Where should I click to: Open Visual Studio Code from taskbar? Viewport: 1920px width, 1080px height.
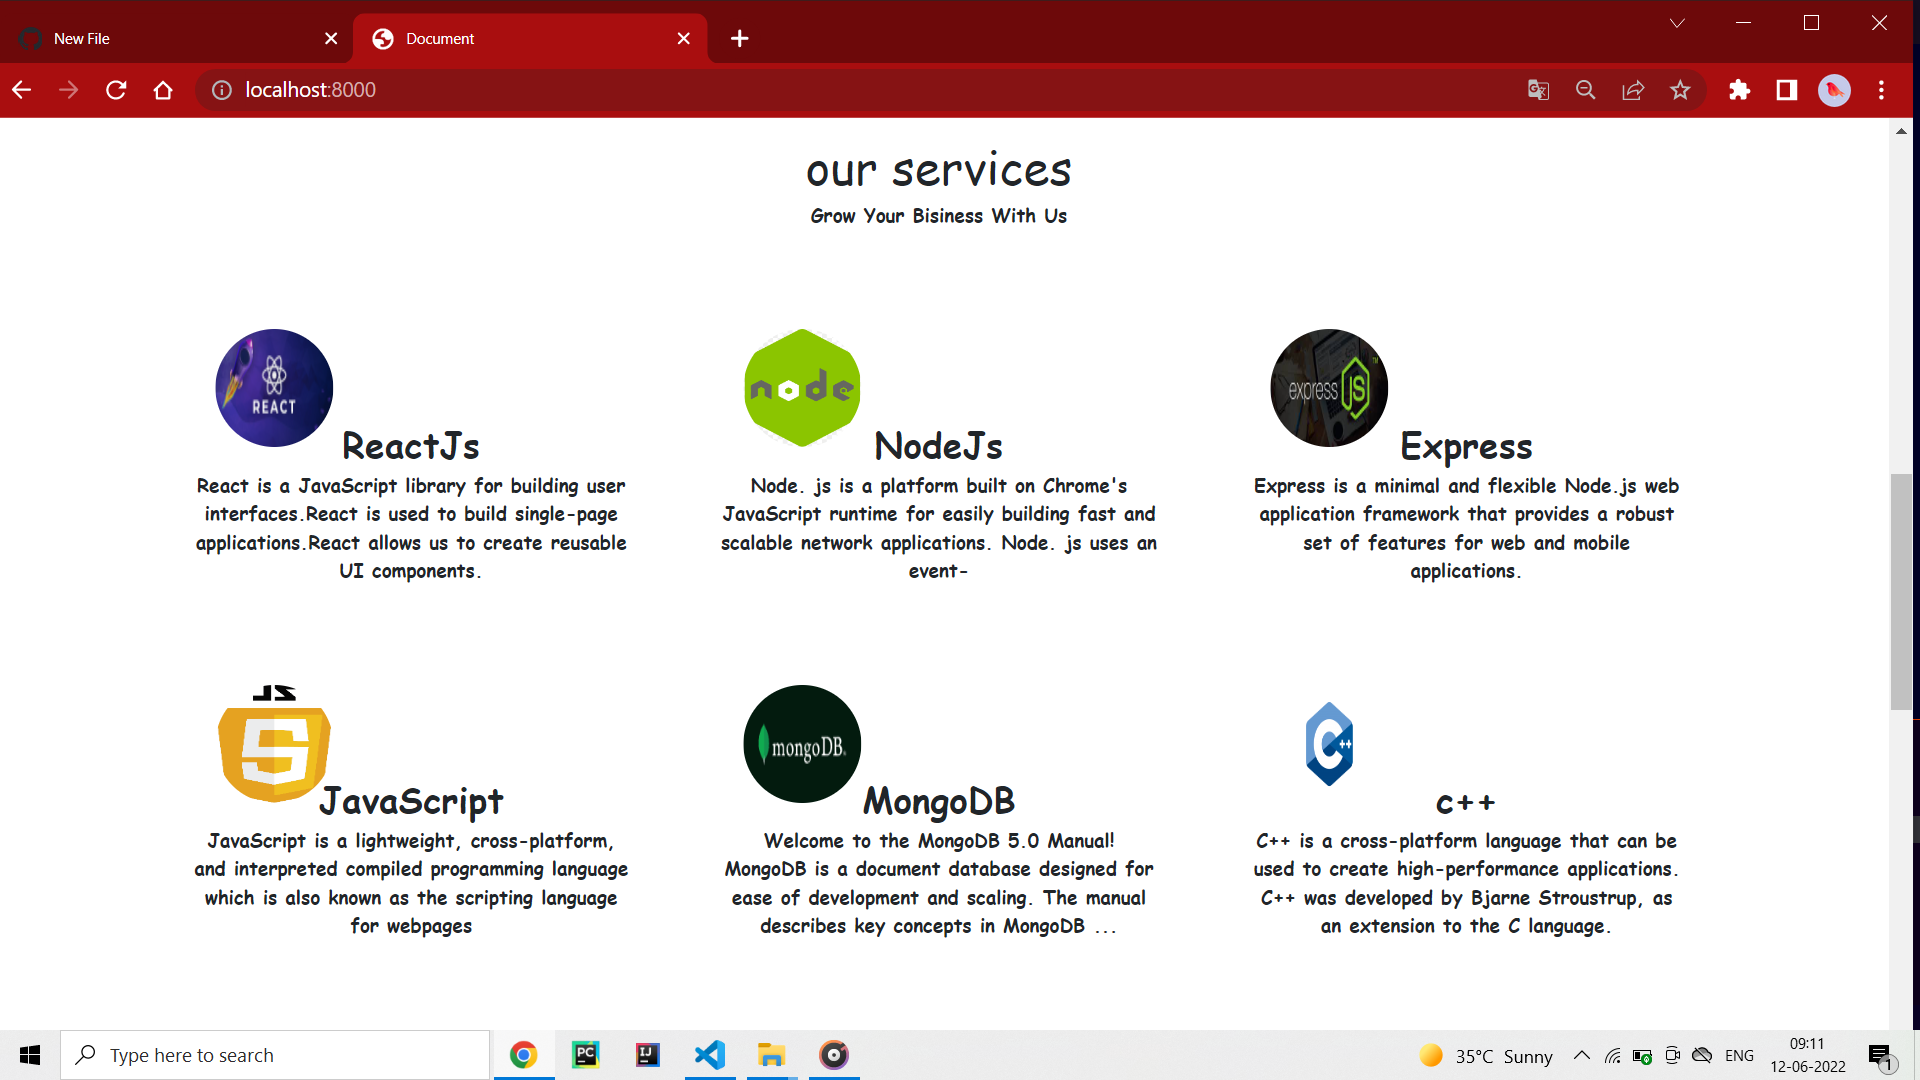710,1055
